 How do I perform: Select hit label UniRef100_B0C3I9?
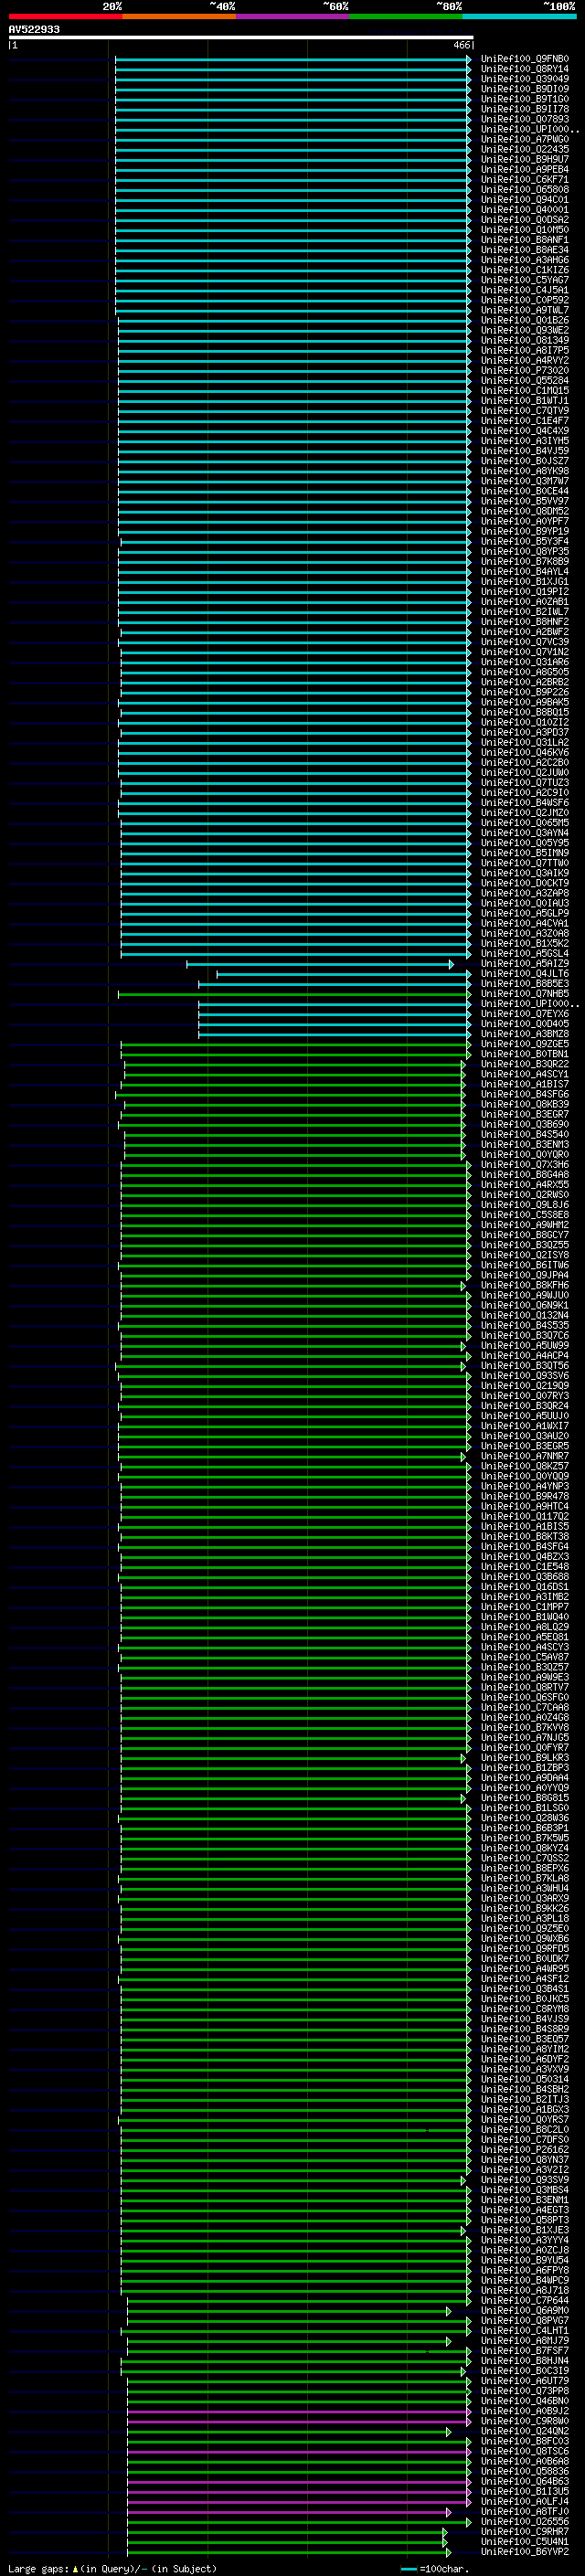point(524,2371)
